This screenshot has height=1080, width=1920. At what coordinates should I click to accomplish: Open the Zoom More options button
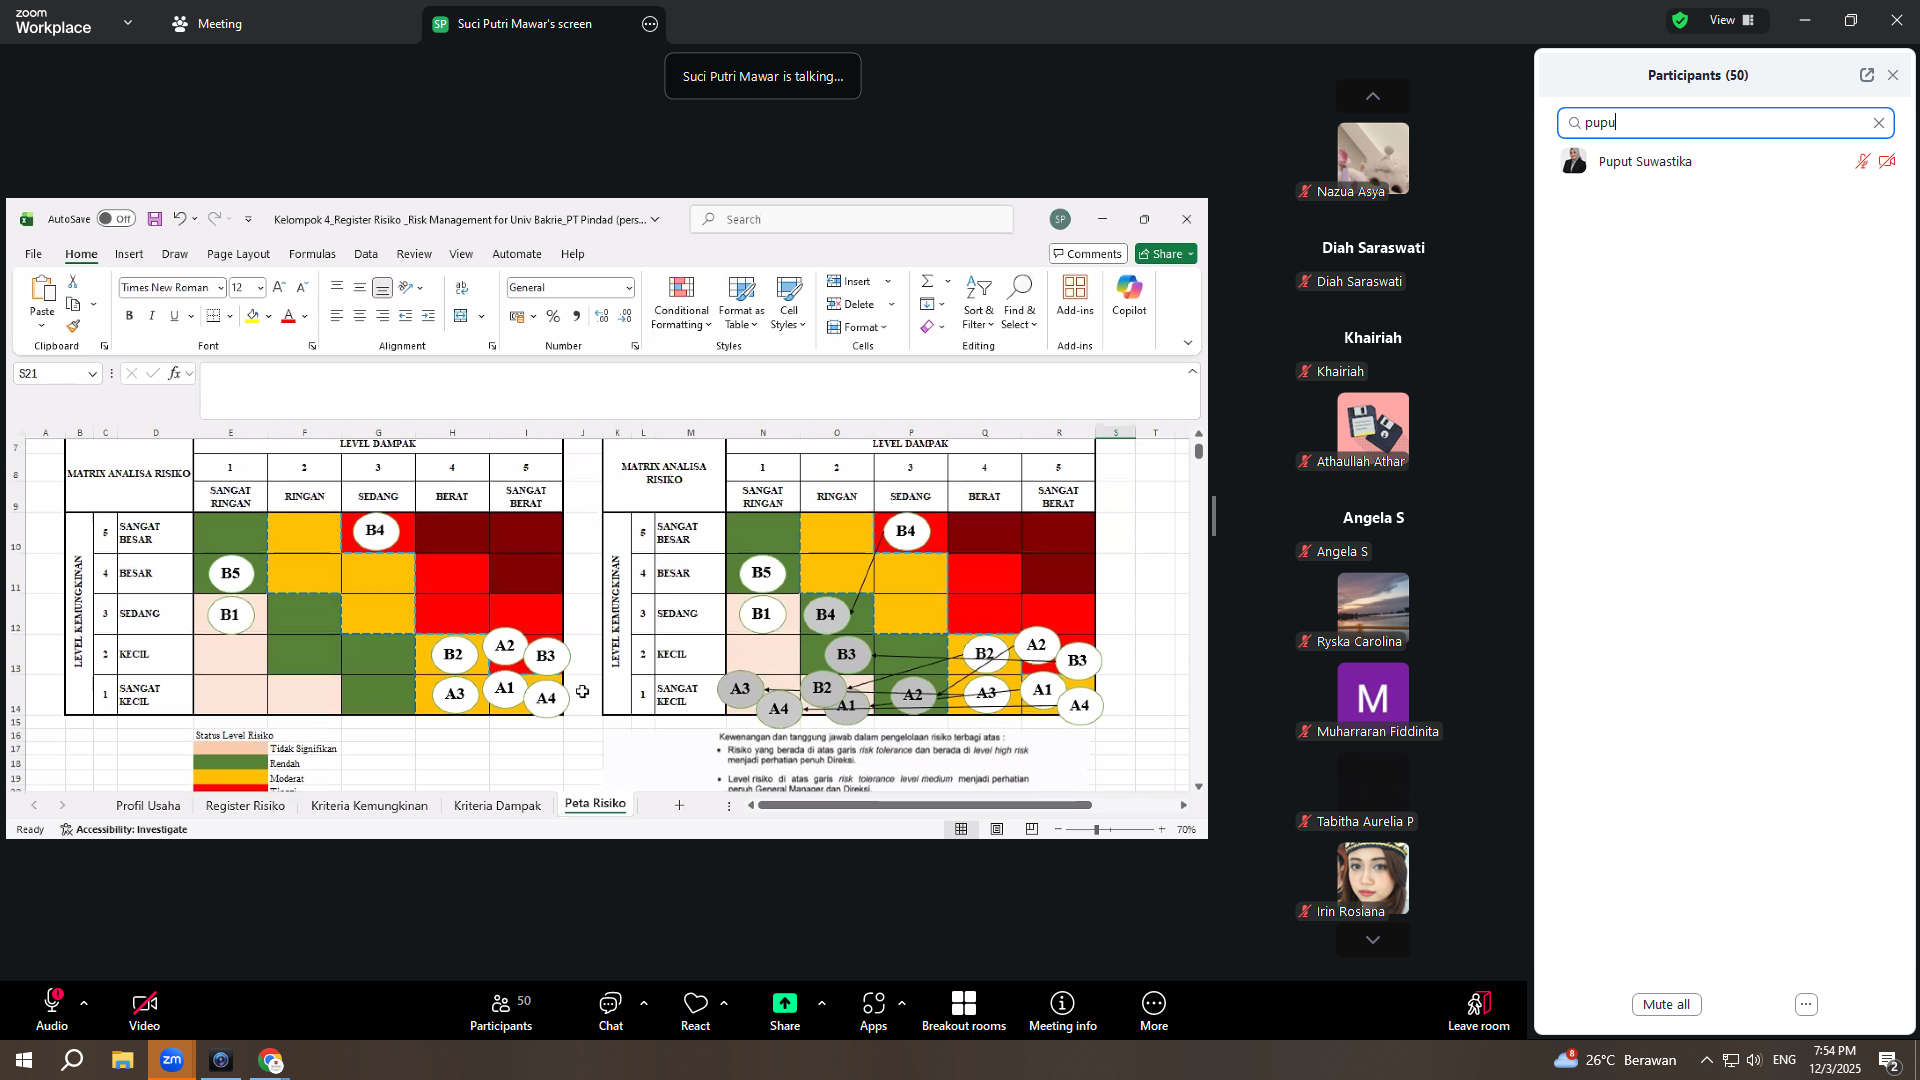tap(1154, 1011)
